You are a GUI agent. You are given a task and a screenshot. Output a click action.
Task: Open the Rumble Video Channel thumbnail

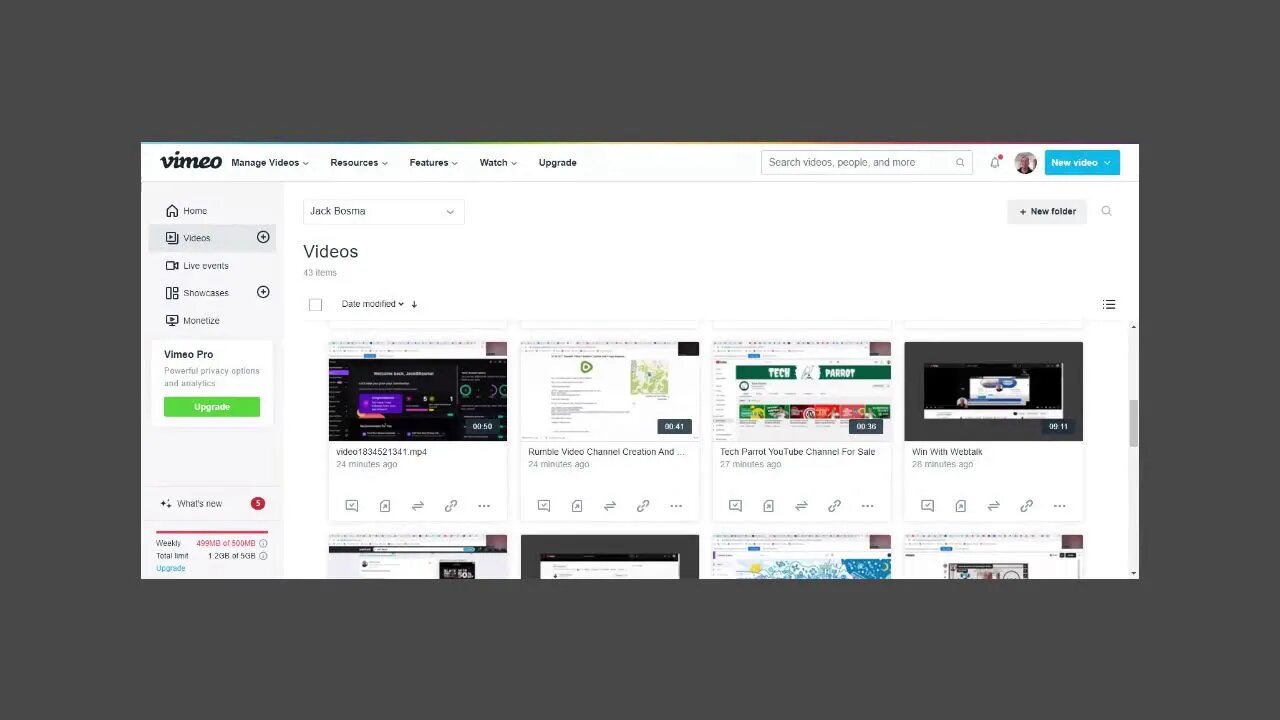point(610,391)
